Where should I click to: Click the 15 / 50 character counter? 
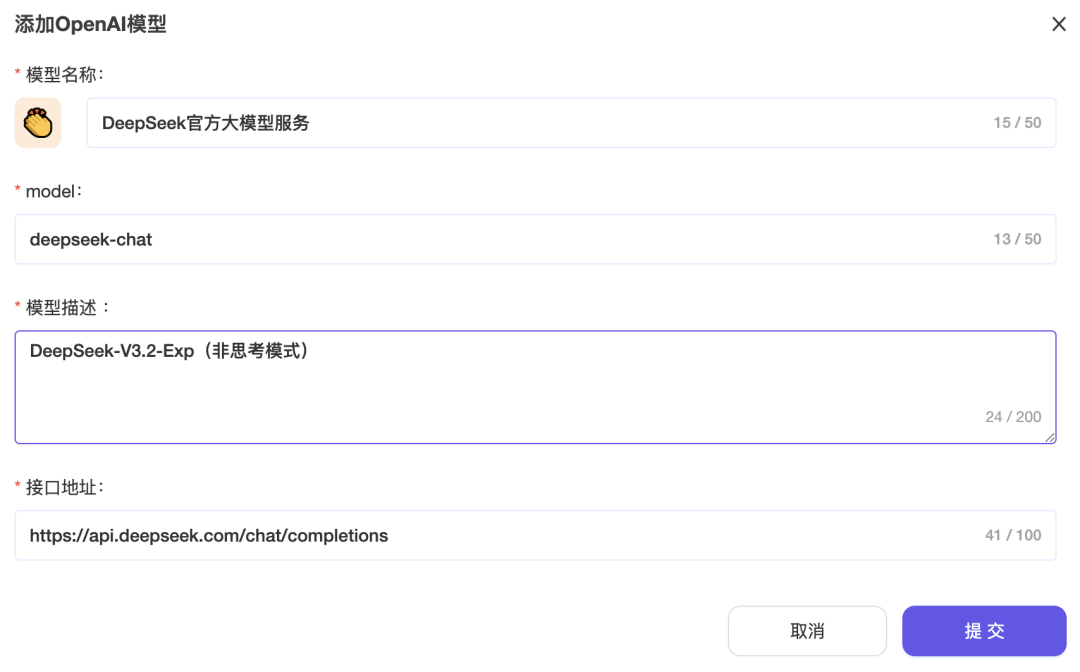pyautogui.click(x=1017, y=123)
